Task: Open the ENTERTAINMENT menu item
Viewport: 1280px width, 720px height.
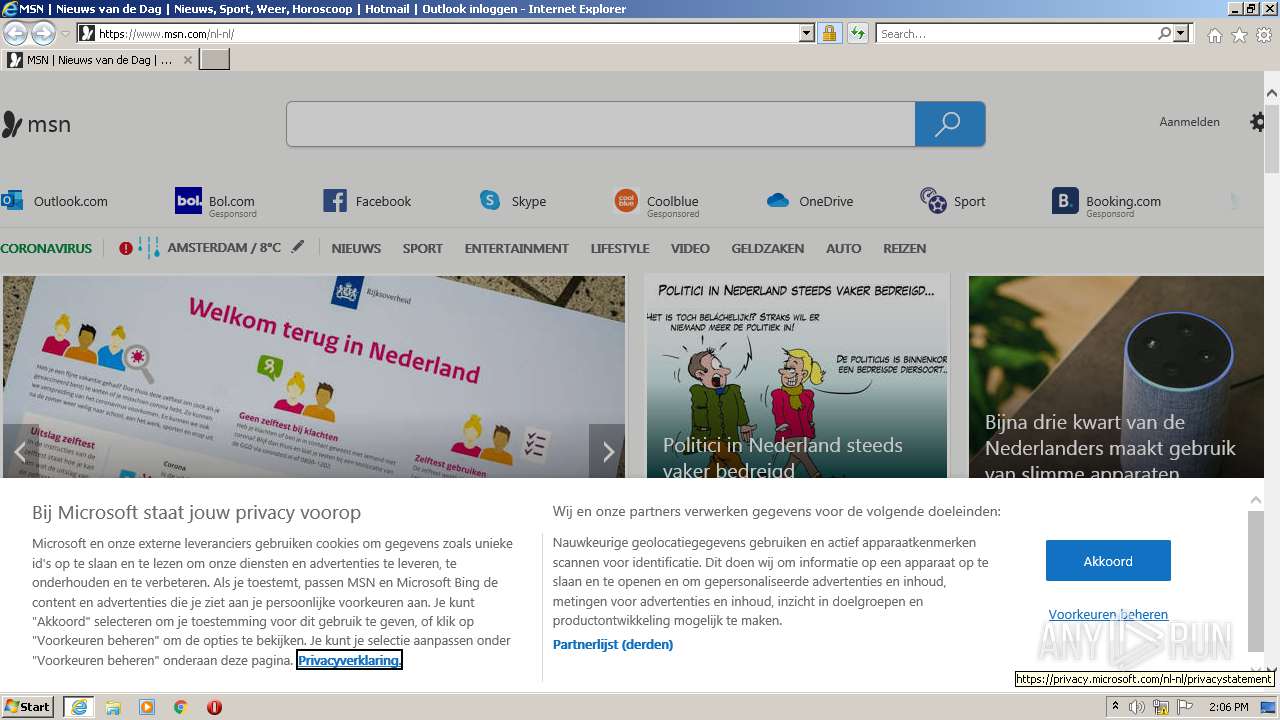Action: pos(517,248)
